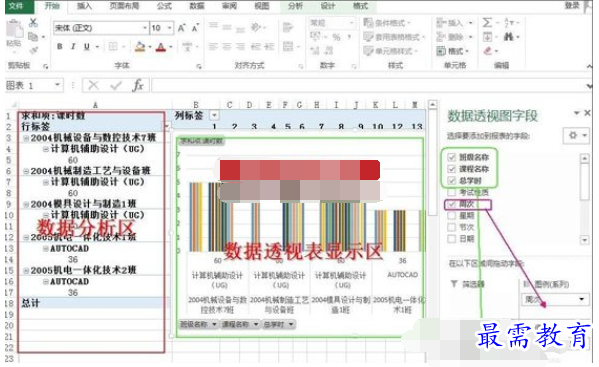This screenshot has height=367, width=599.
Task: Check the 考试性质 field checkbox
Action: point(452,192)
